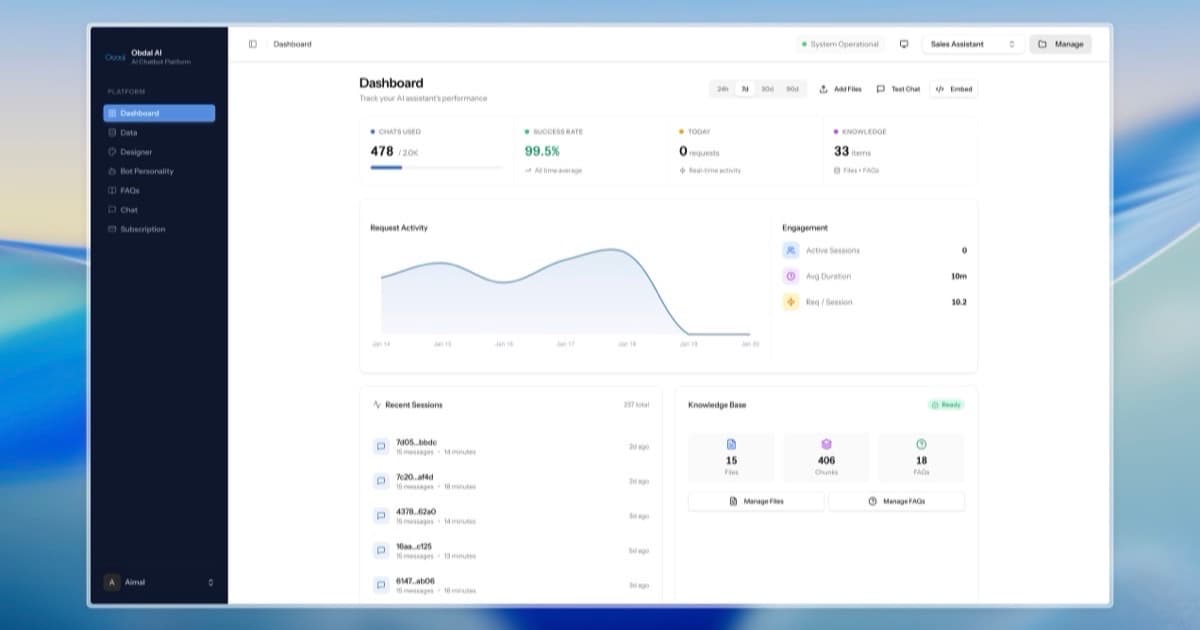Click the Manage Files button
Screen dimensions: 1200x630
click(x=756, y=501)
